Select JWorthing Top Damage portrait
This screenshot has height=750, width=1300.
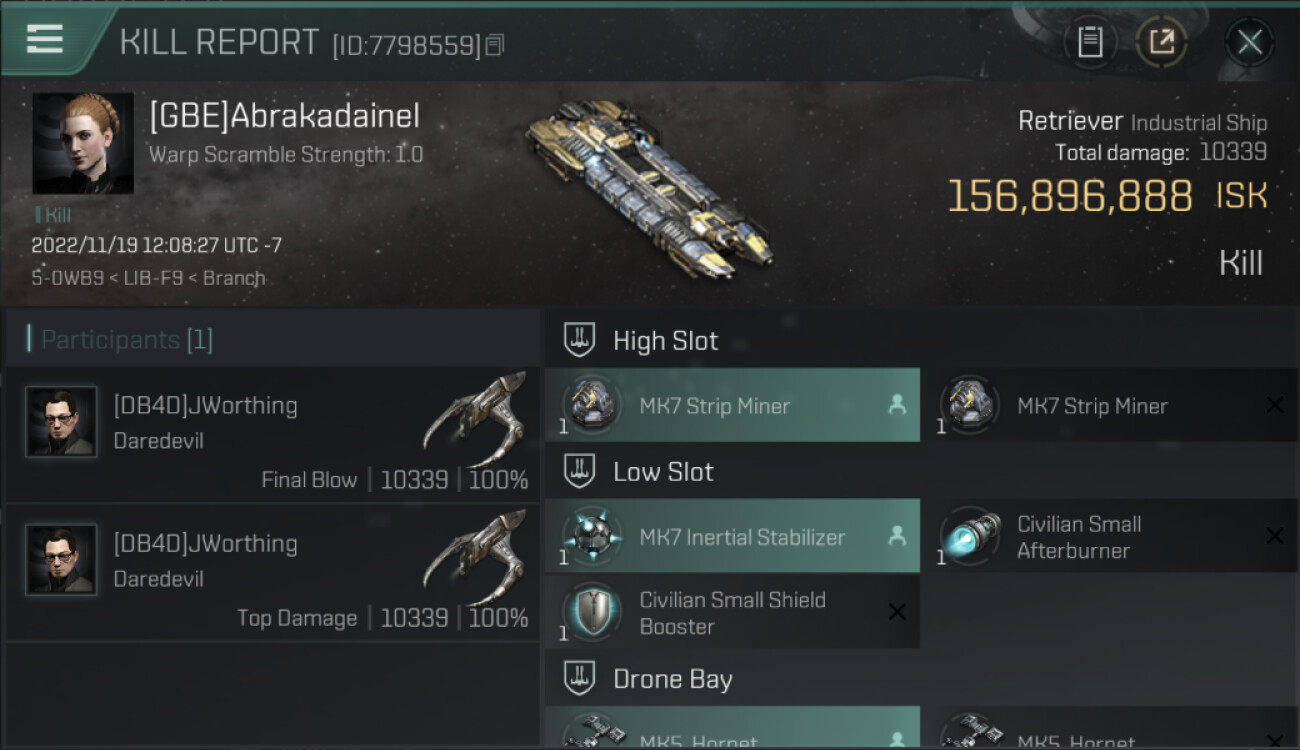click(x=61, y=560)
